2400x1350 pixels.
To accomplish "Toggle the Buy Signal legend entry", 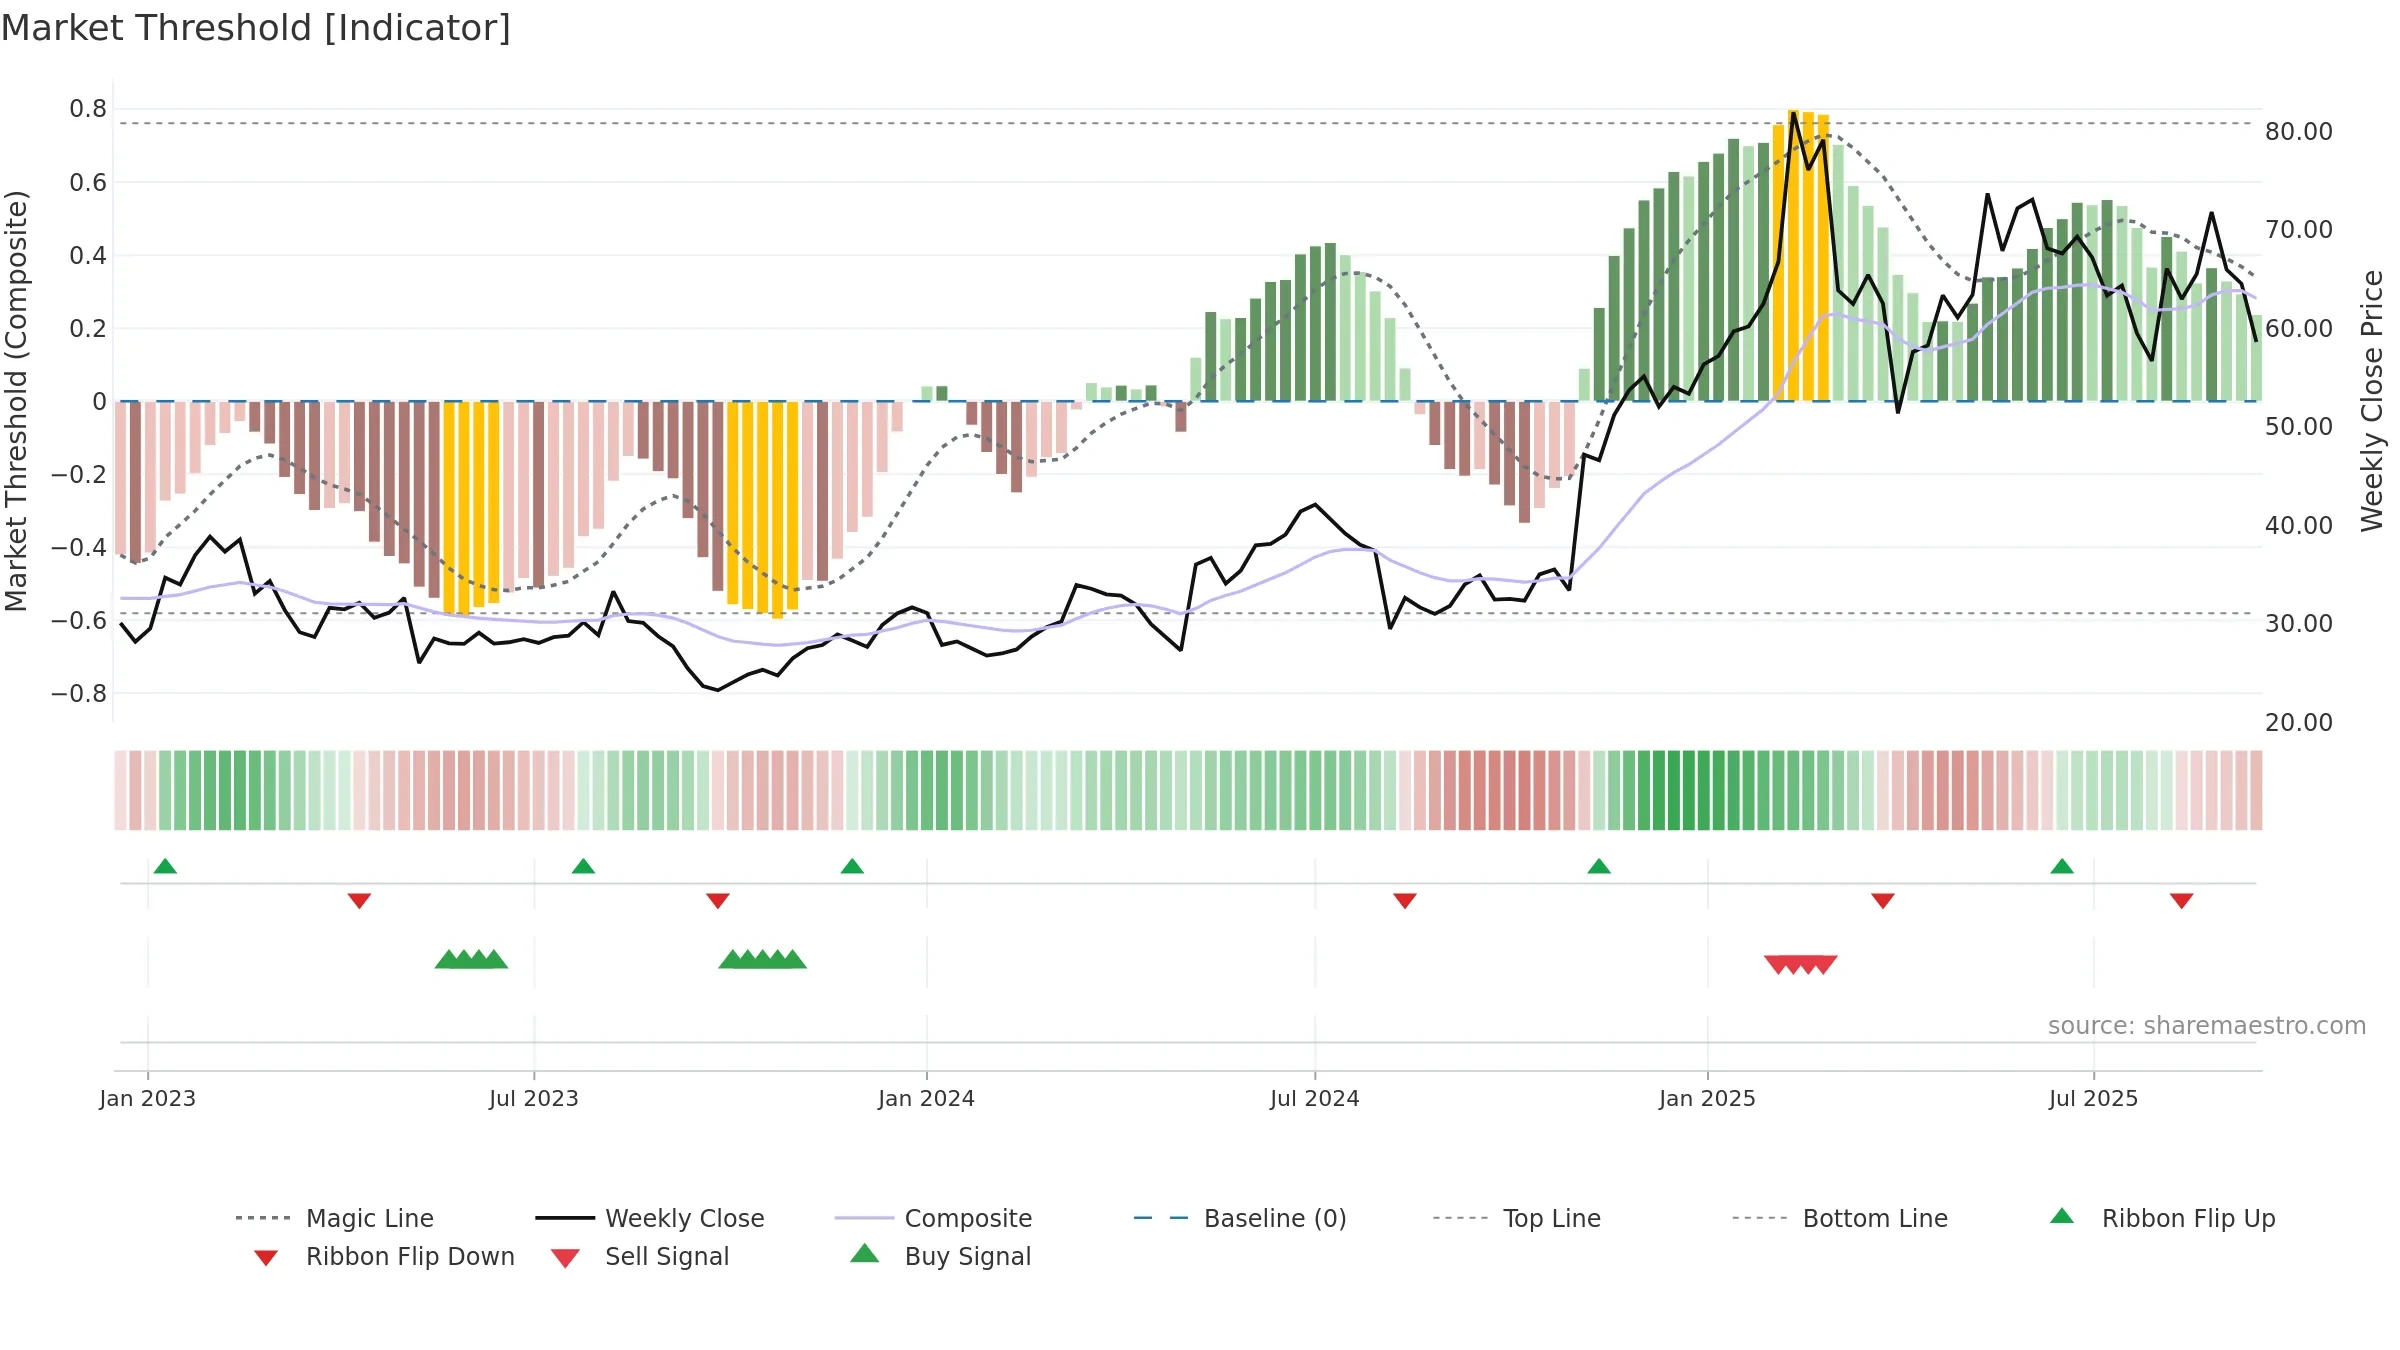I will (940, 1256).
